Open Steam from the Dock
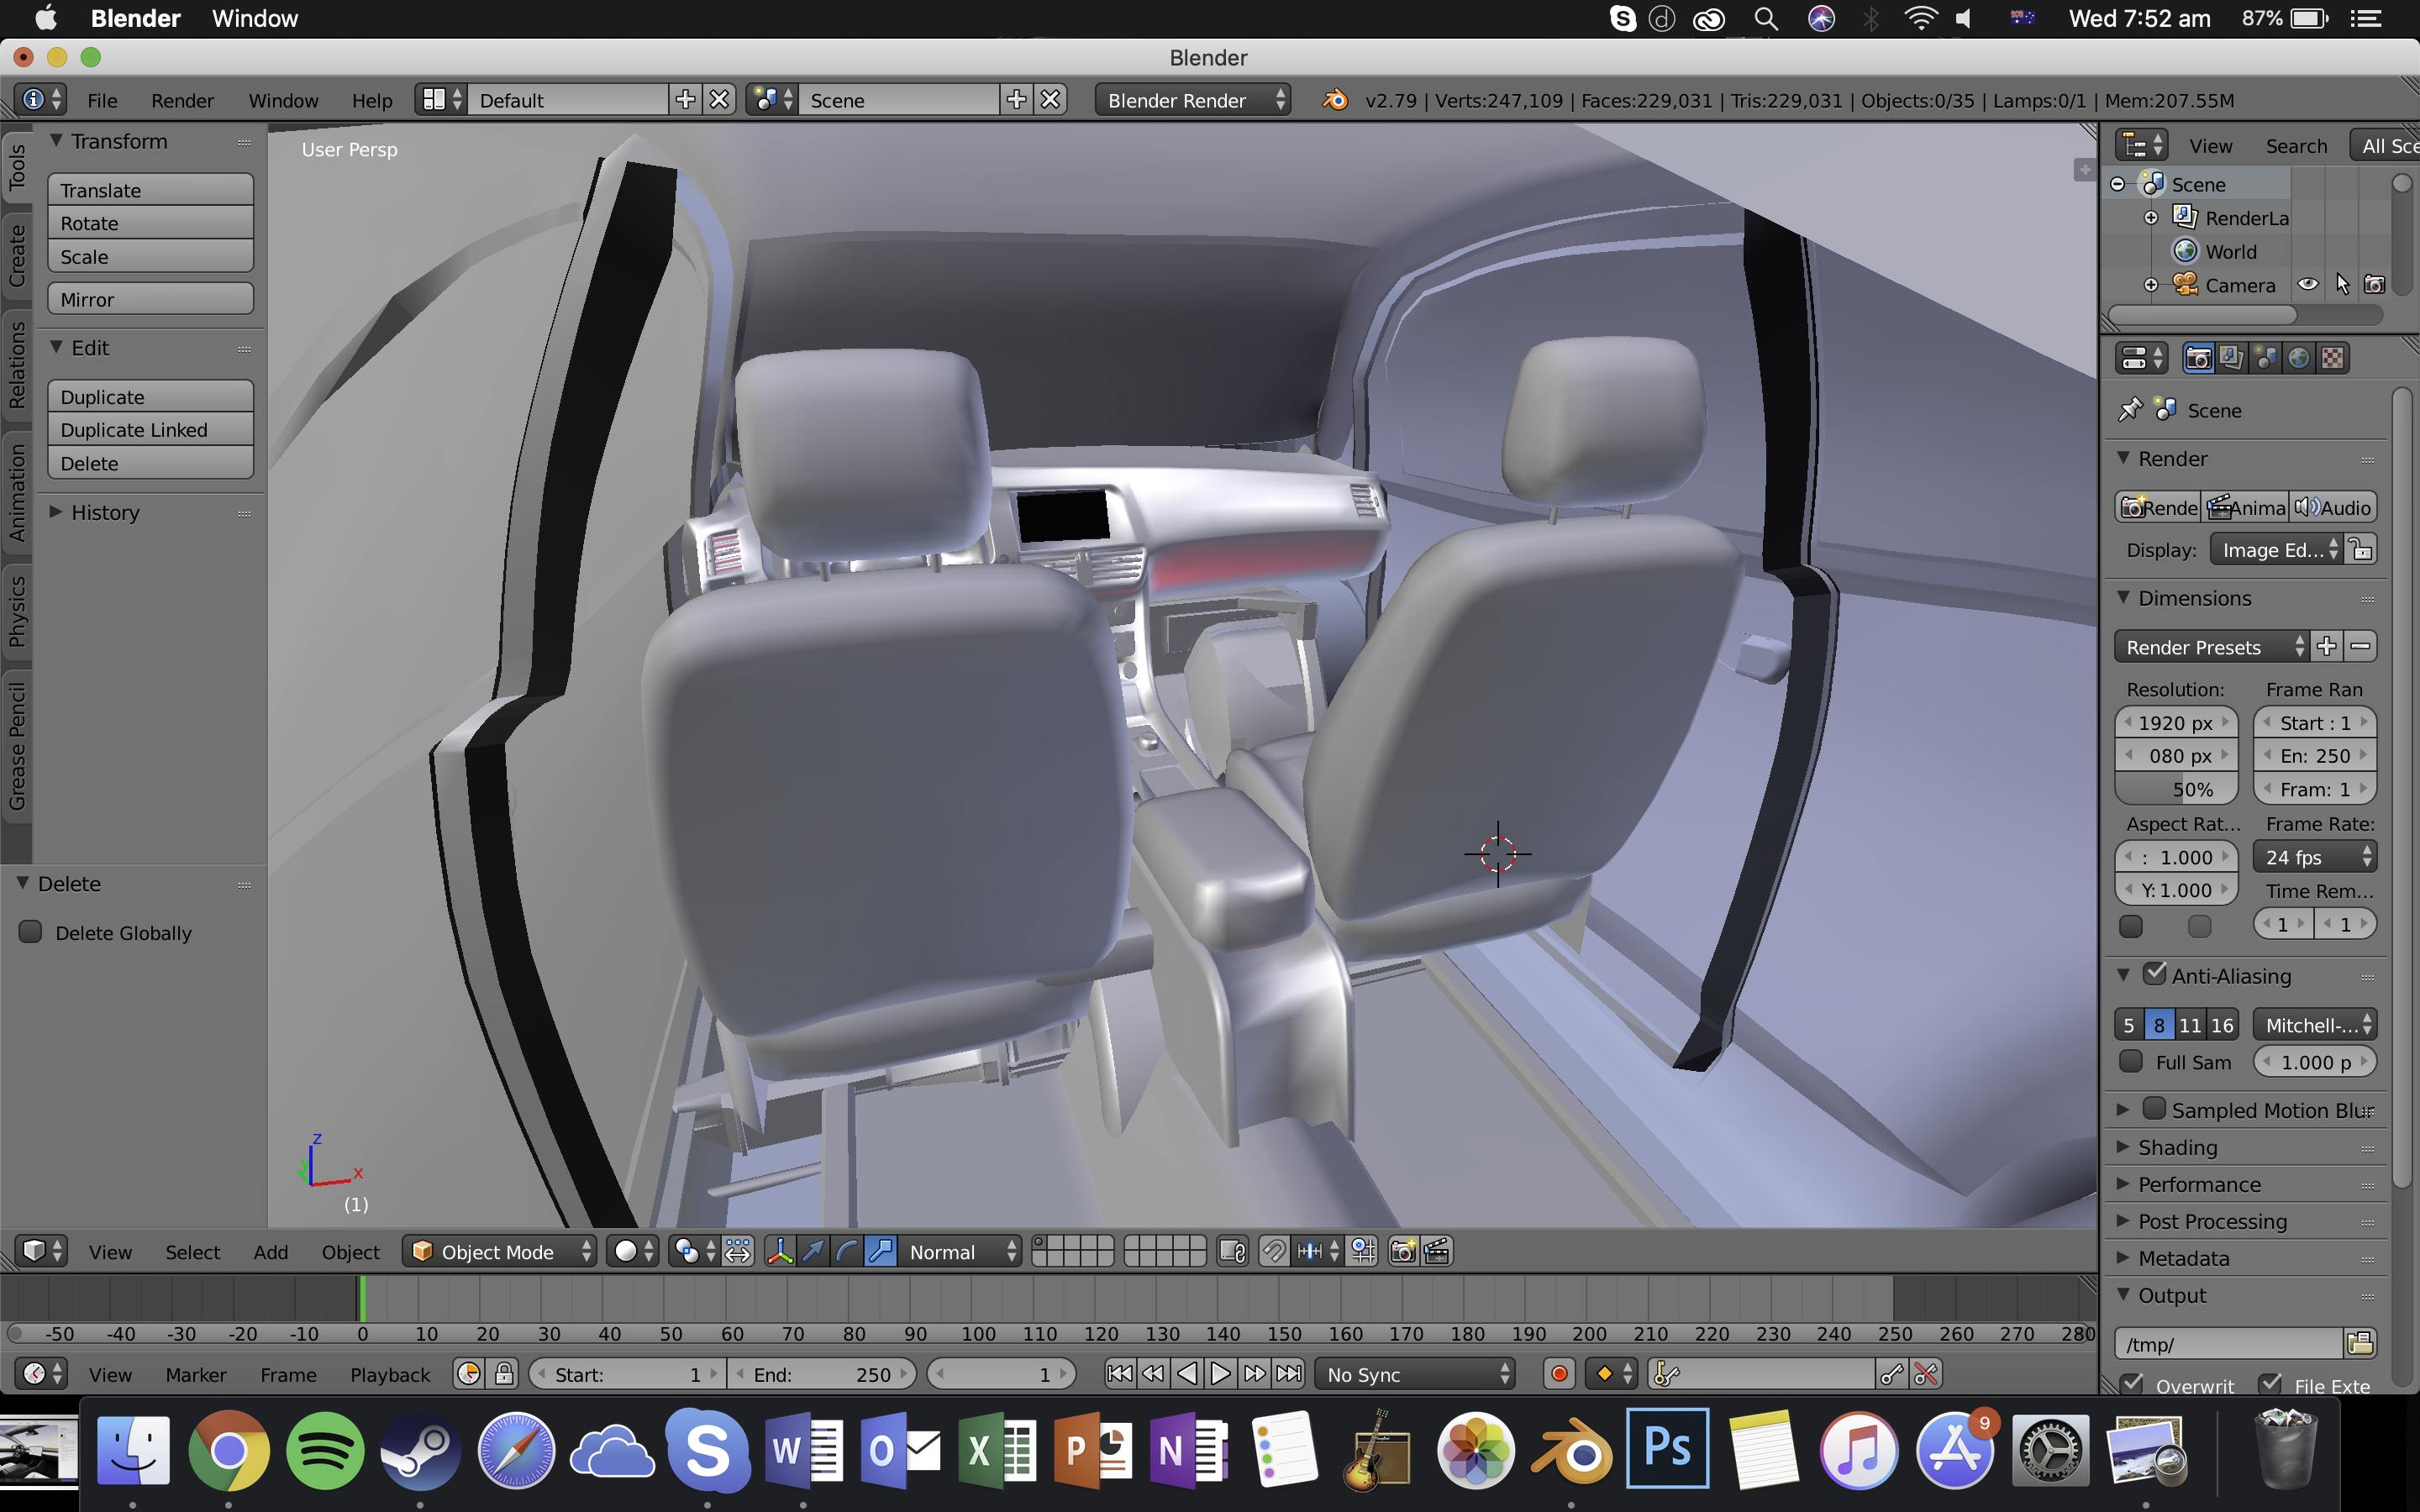 tap(421, 1450)
